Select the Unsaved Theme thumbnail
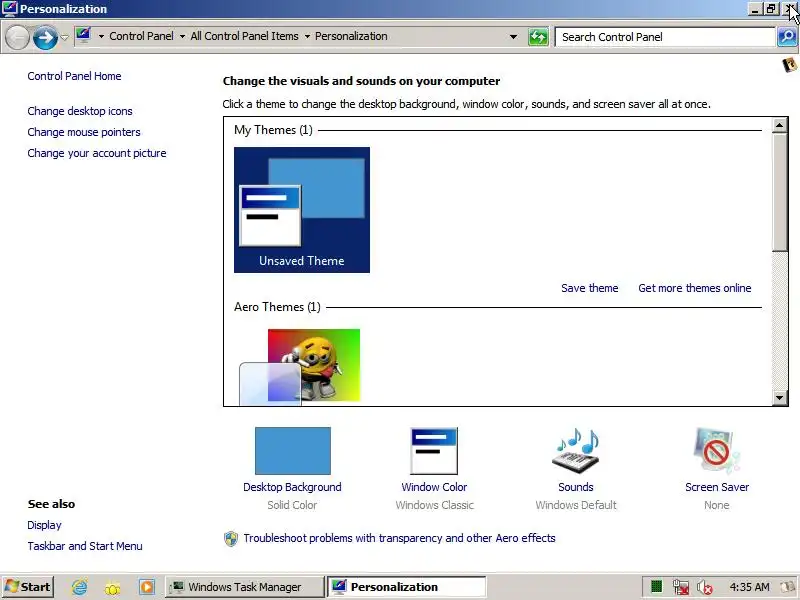This screenshot has width=800, height=600. (302, 210)
